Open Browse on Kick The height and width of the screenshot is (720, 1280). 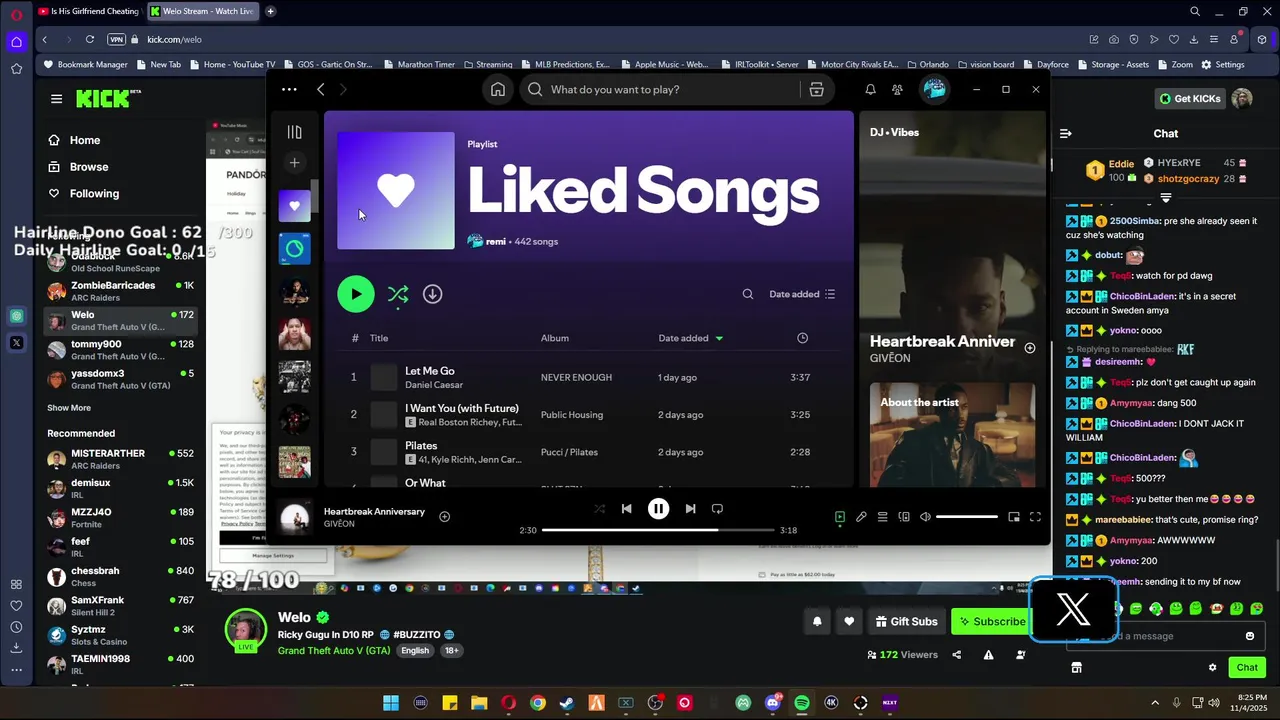point(88,167)
